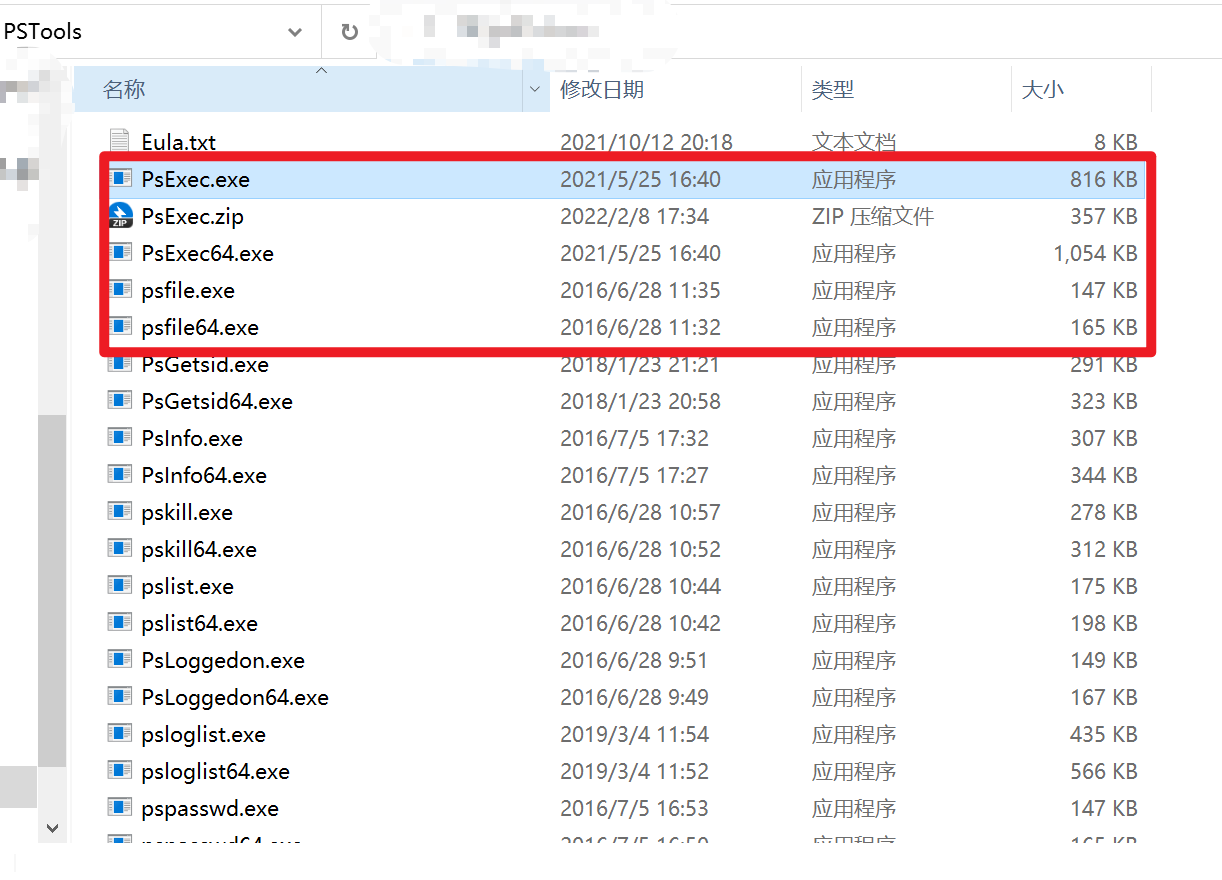This screenshot has width=1222, height=880.
Task: Click the 2016/7/5 17:32 modified date
Action: (634, 438)
